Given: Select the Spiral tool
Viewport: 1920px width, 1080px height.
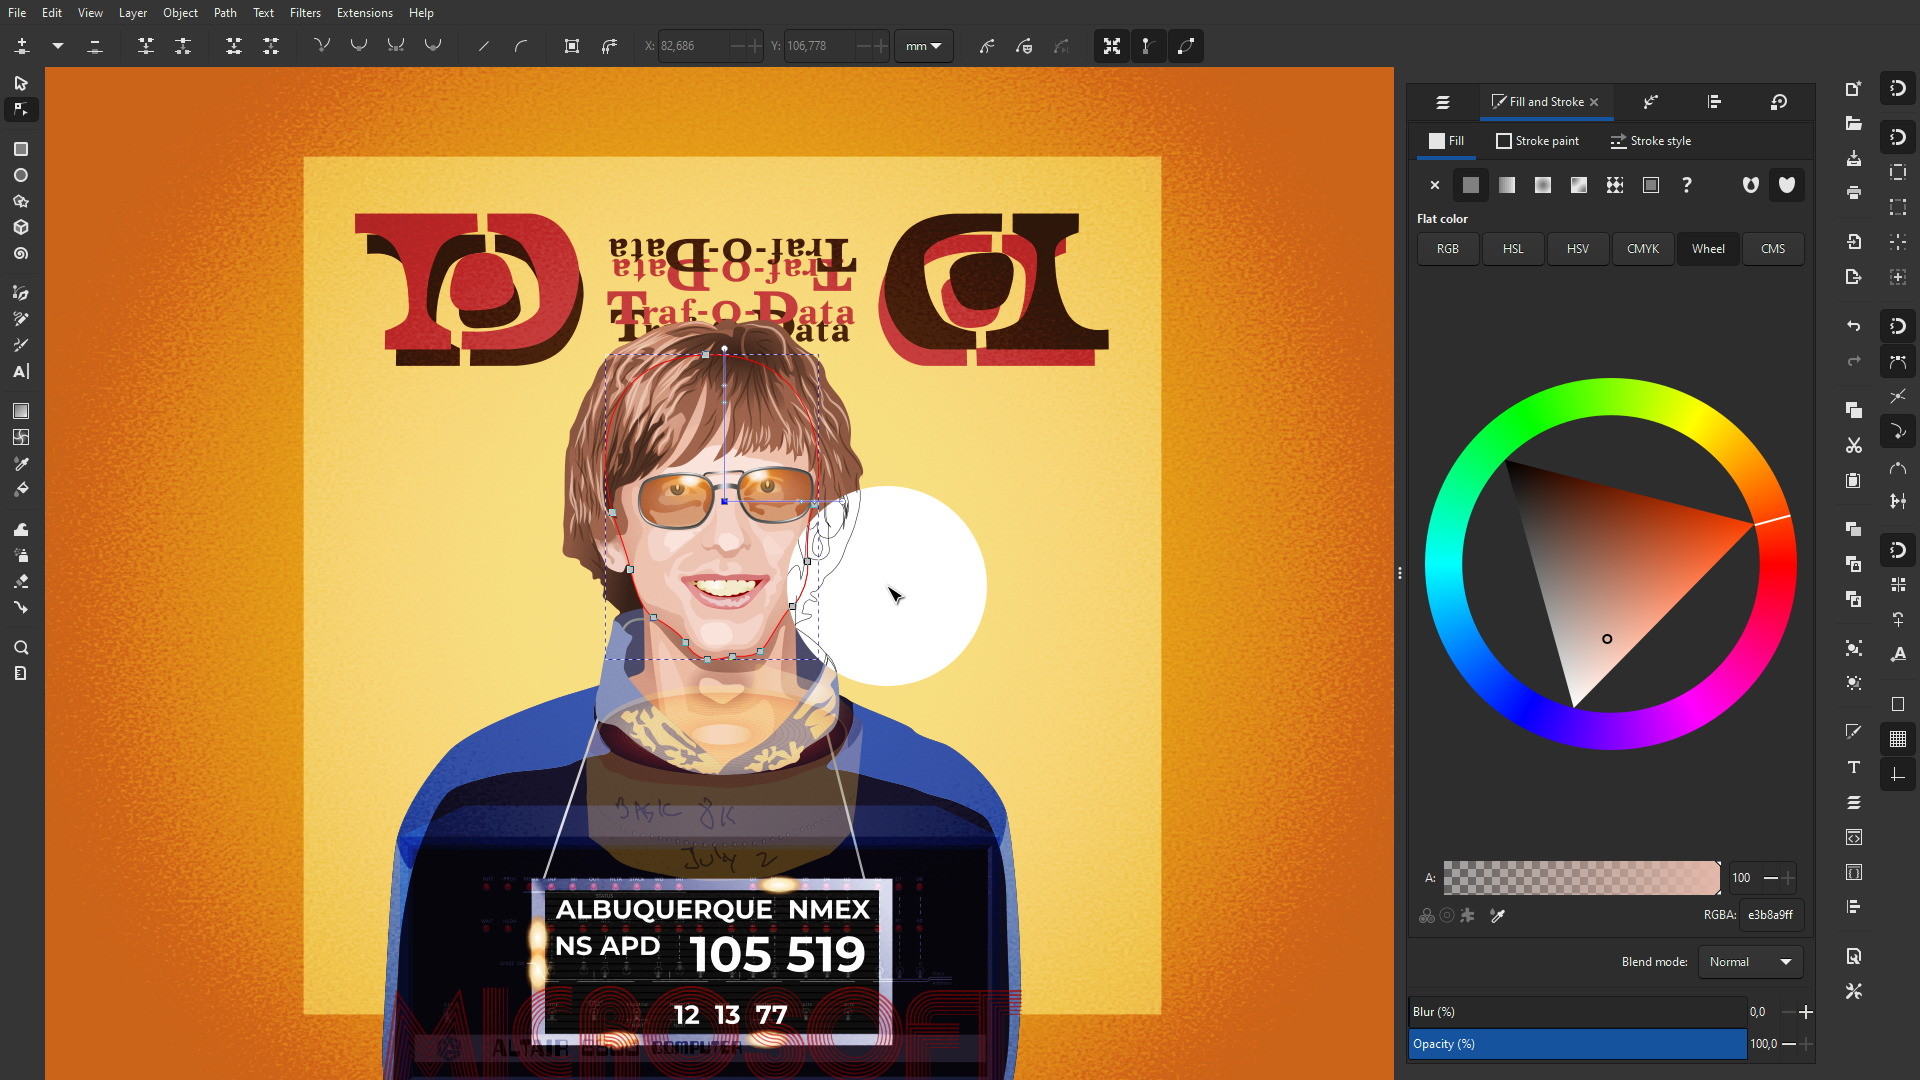Looking at the screenshot, I should pos(21,254).
